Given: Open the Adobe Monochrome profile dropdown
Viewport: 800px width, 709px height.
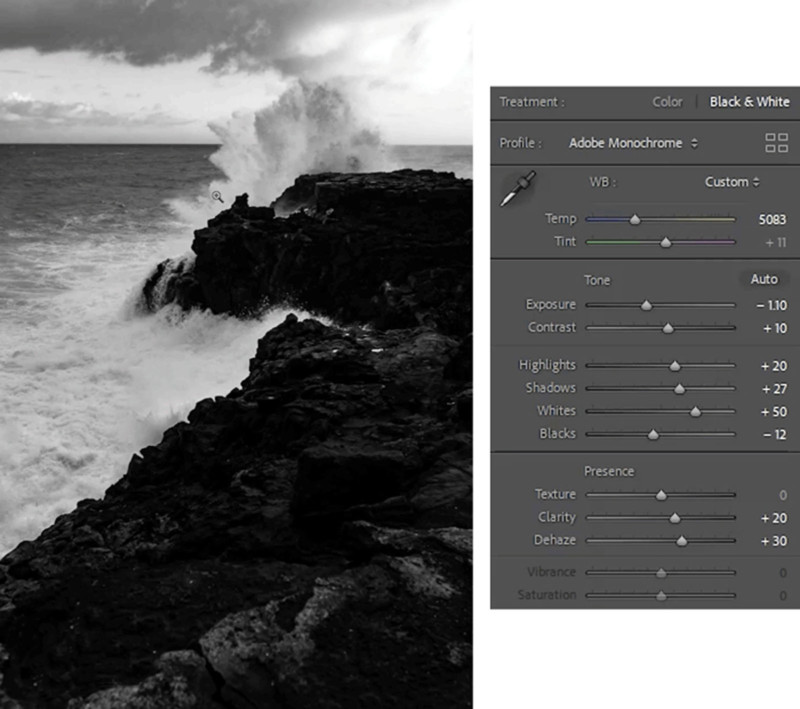Looking at the screenshot, I should pos(633,143).
